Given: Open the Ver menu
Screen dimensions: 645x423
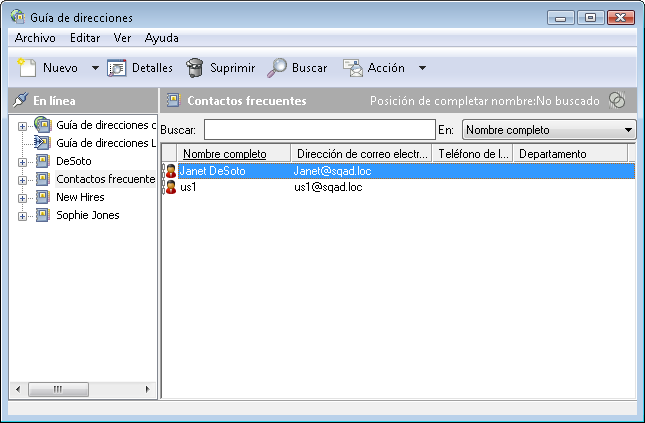Looking at the screenshot, I should coord(122,38).
